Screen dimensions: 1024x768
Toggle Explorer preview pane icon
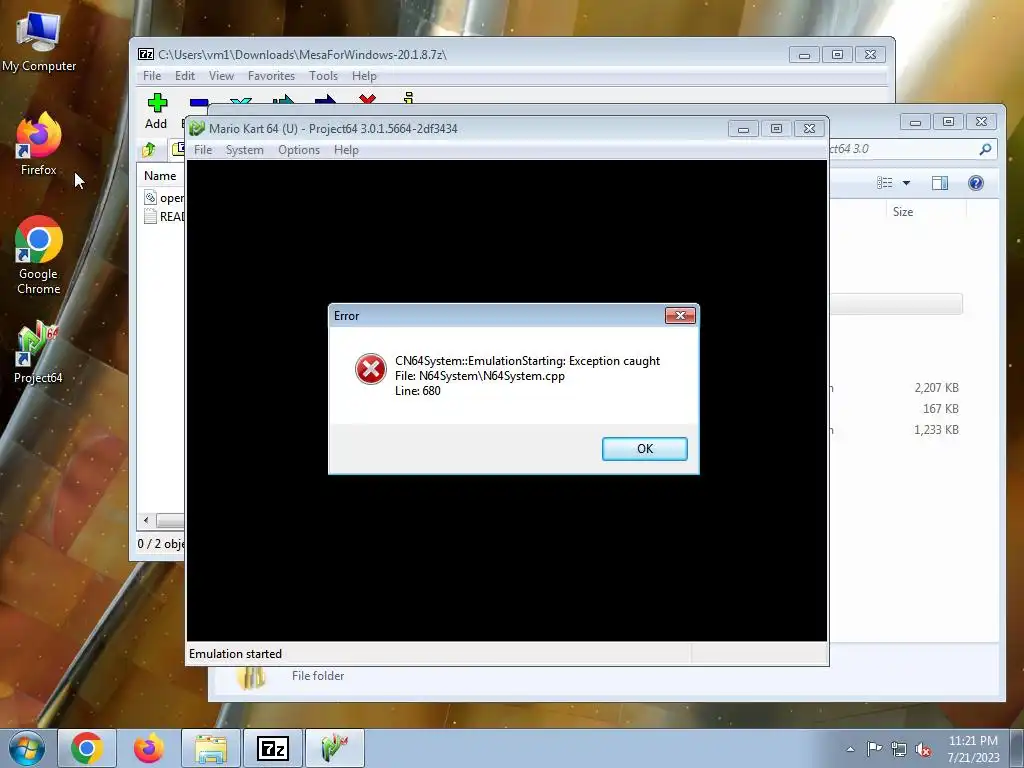point(940,183)
